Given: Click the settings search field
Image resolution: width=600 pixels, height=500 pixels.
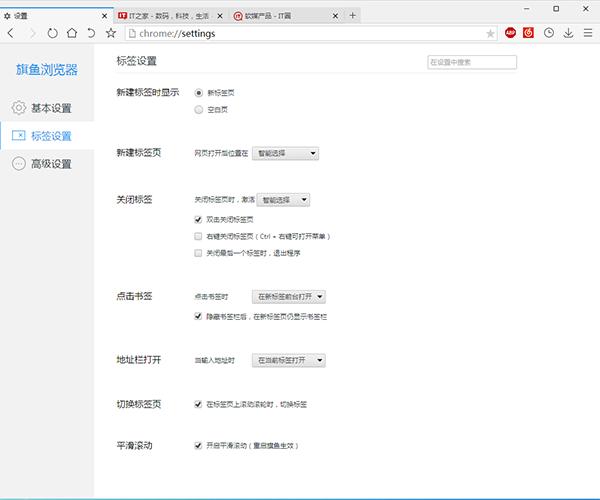Looking at the screenshot, I should pyautogui.click(x=471, y=62).
